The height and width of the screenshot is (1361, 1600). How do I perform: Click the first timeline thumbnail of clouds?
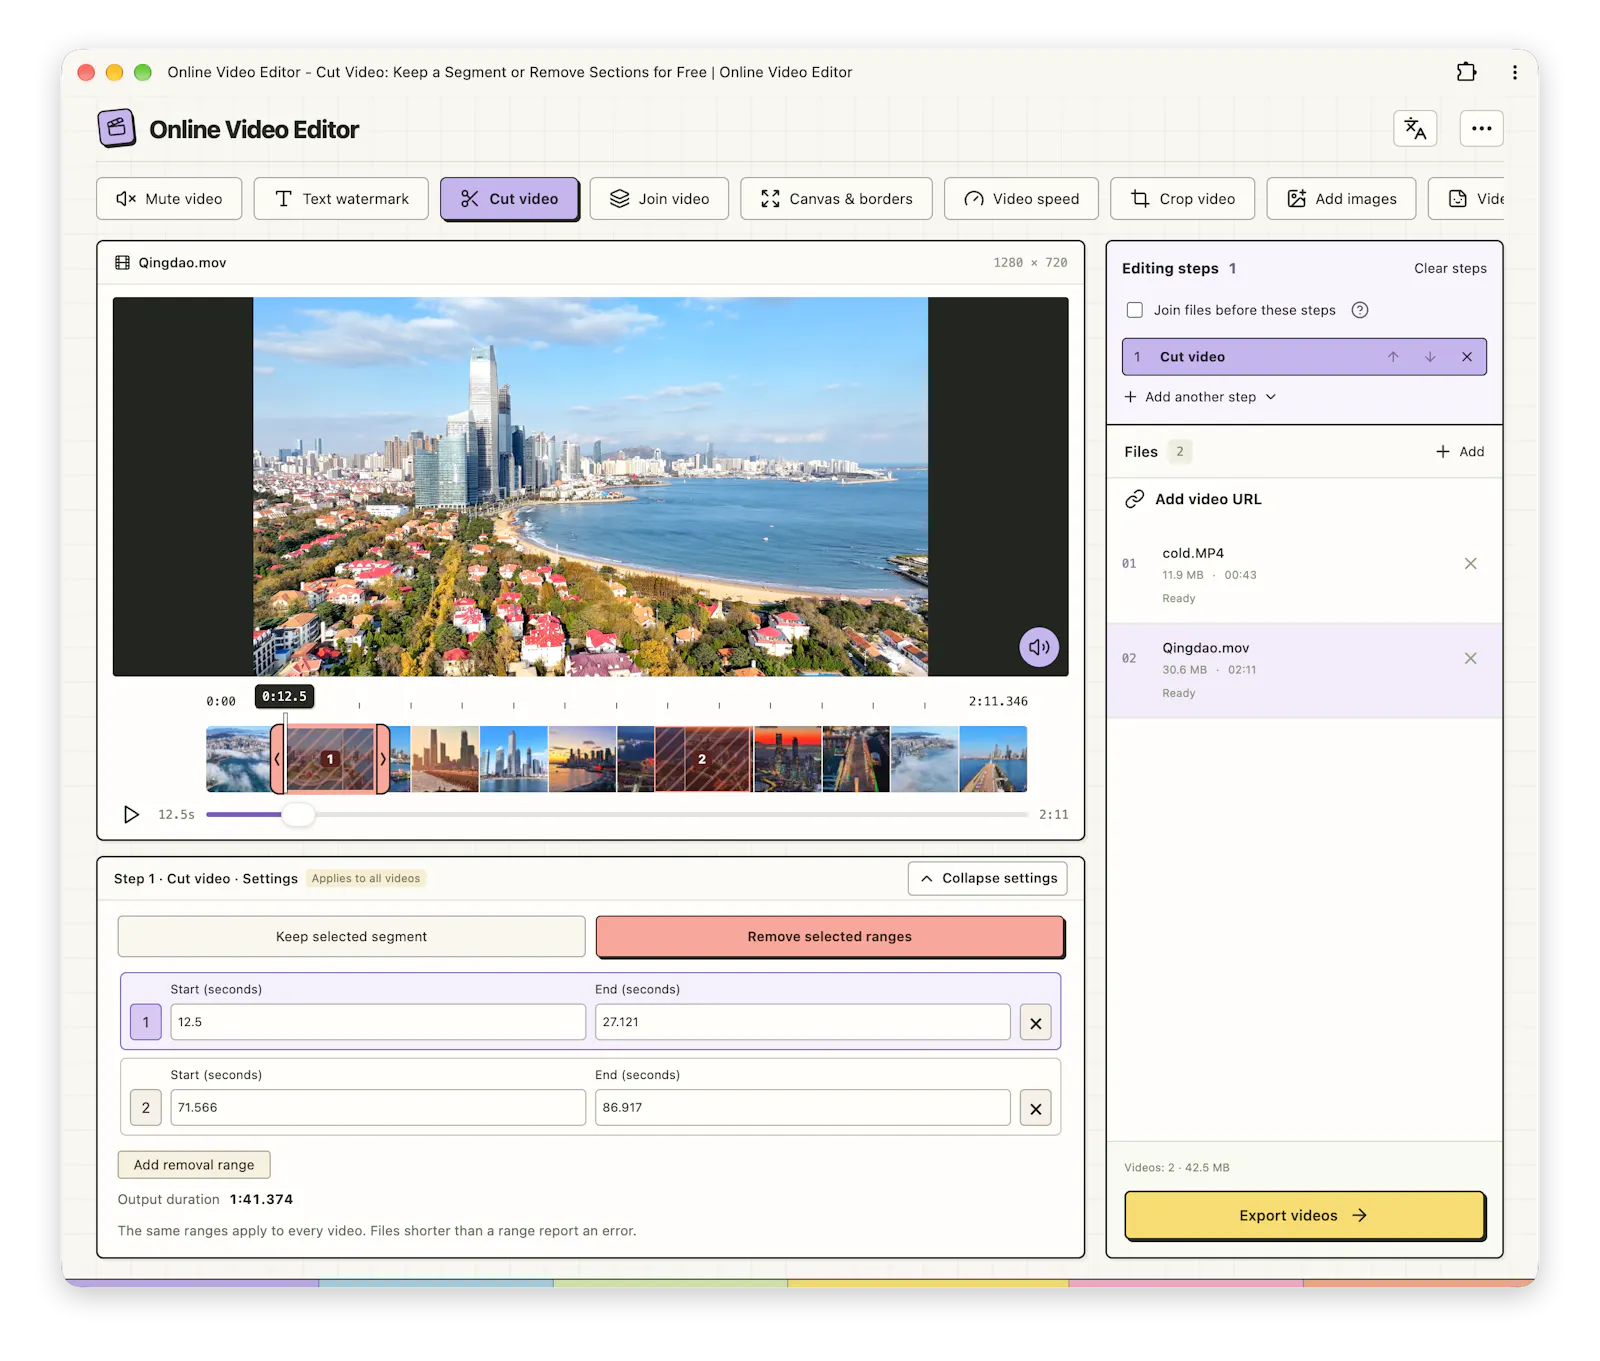point(238,759)
